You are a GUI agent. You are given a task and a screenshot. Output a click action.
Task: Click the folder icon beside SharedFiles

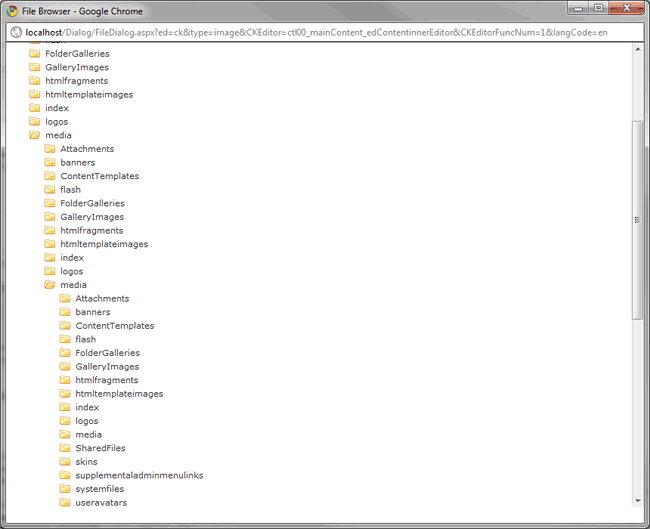tap(64, 448)
